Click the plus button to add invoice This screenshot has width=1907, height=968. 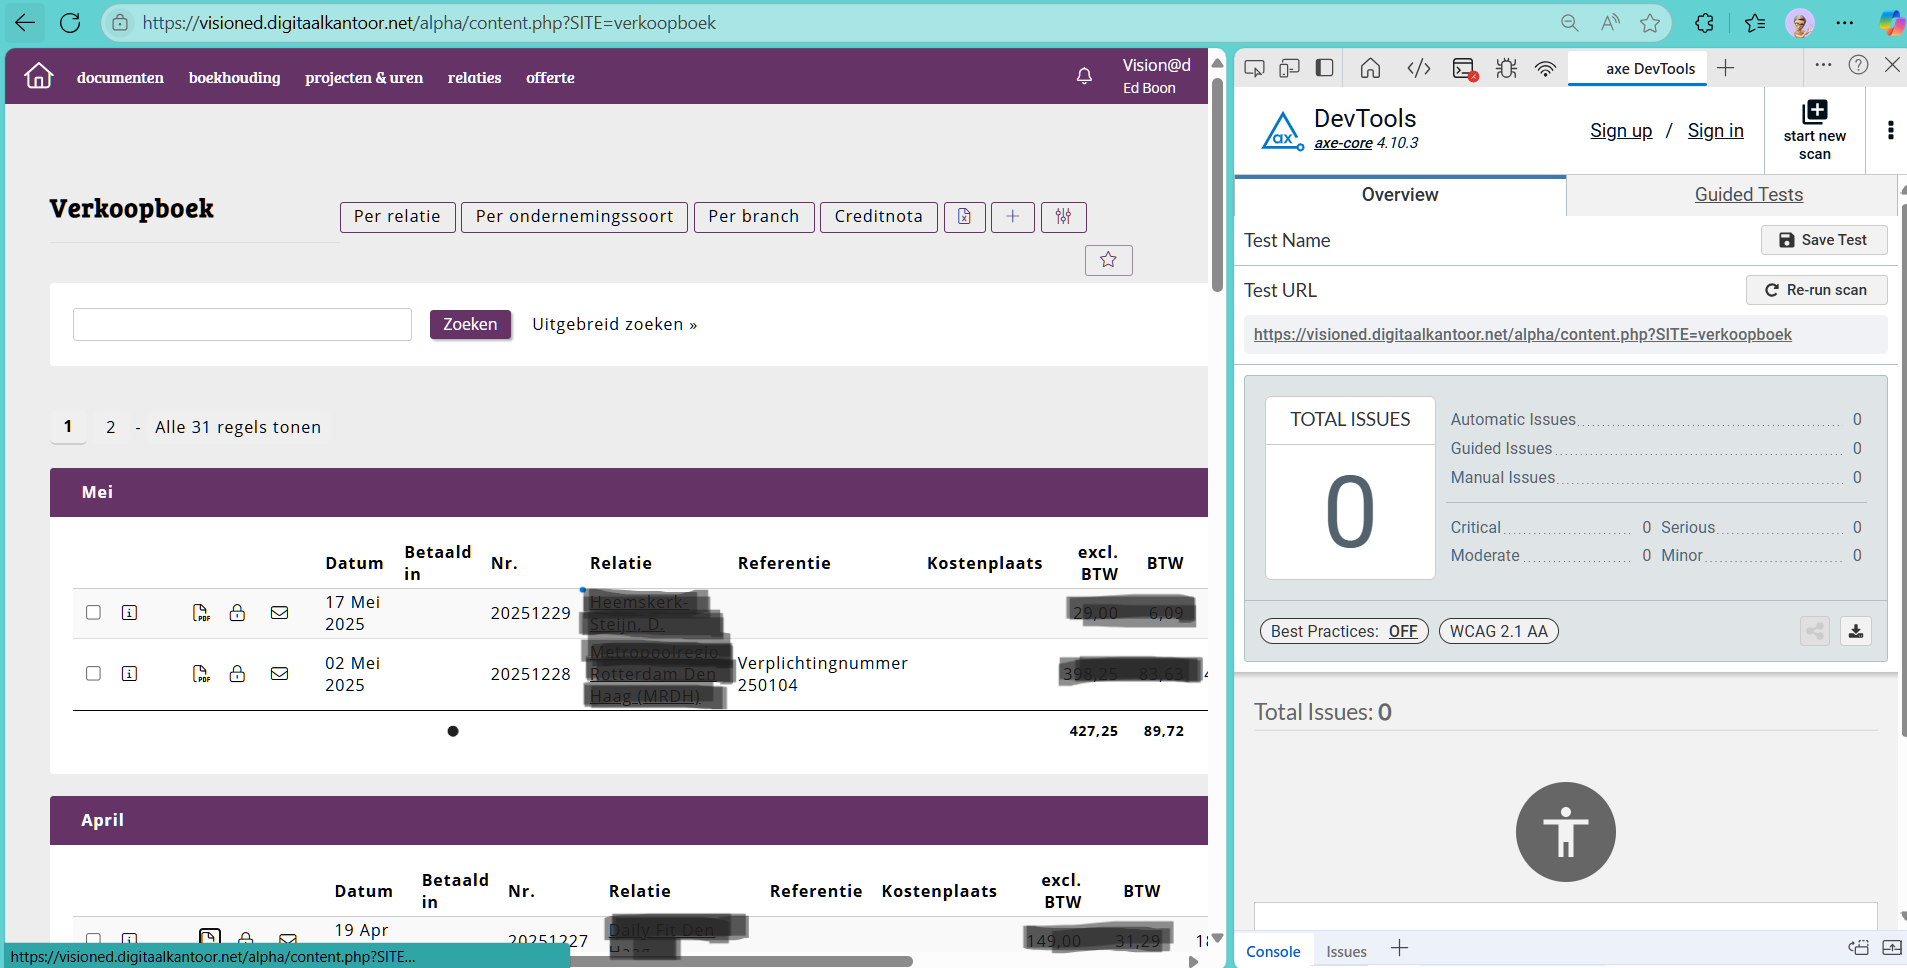1013,217
